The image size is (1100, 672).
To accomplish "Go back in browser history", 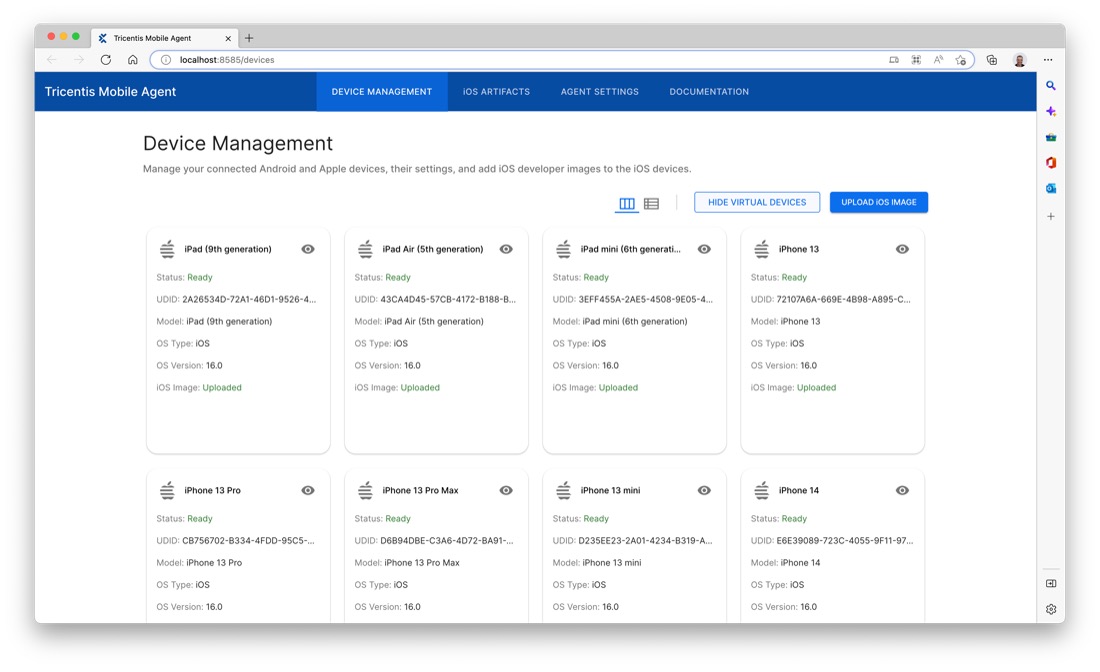I will pos(52,60).
